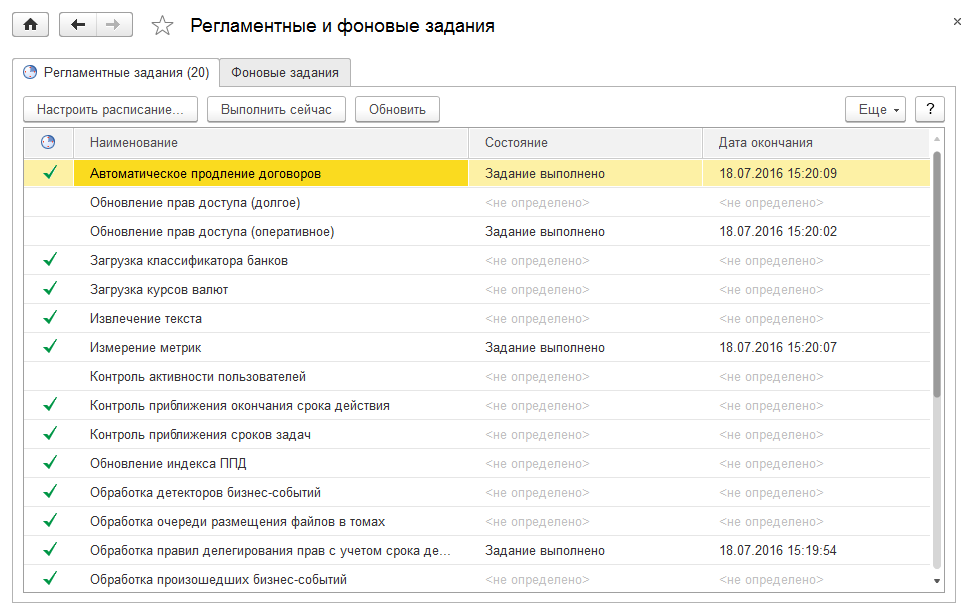975x615 pixels.
Task: Switch to Фоновые задания tab
Action: [285, 72]
